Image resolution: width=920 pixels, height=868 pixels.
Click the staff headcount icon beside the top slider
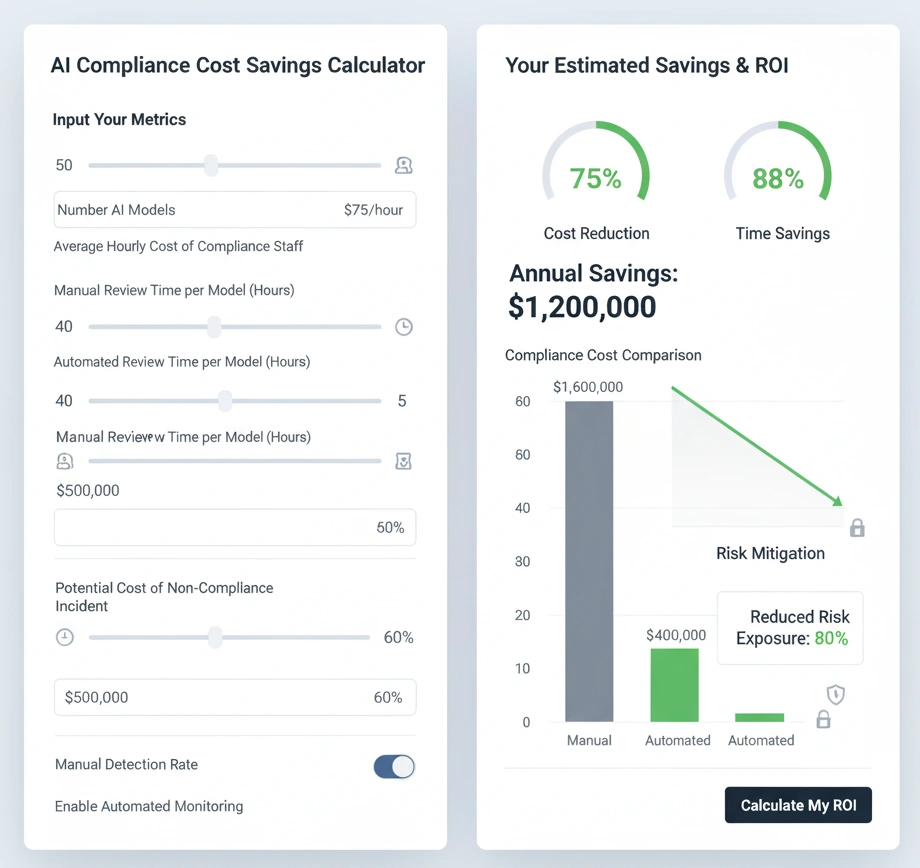tap(403, 165)
